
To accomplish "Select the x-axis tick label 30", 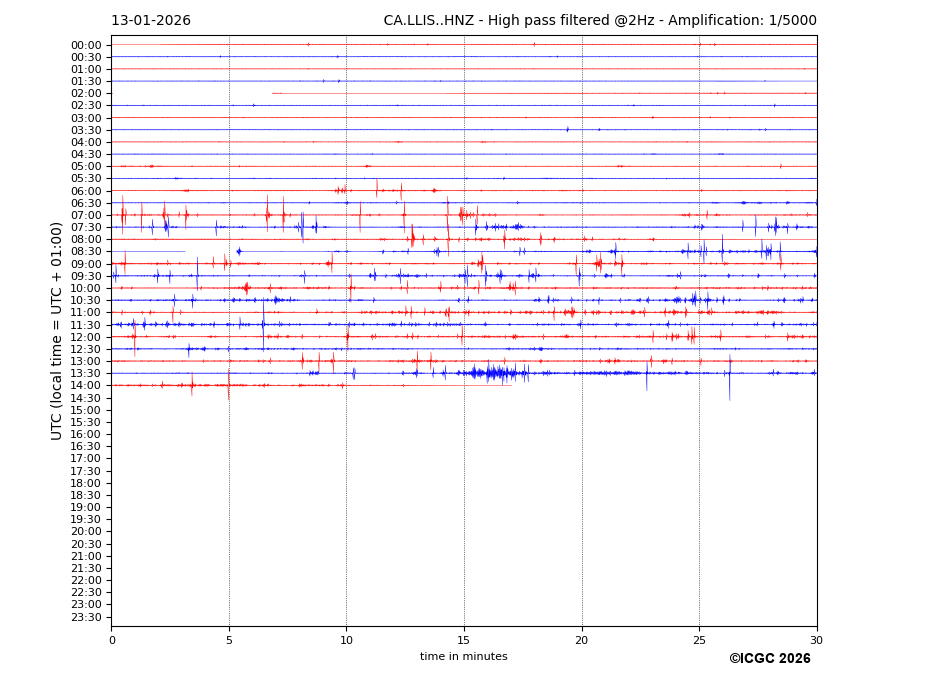I will [816, 640].
